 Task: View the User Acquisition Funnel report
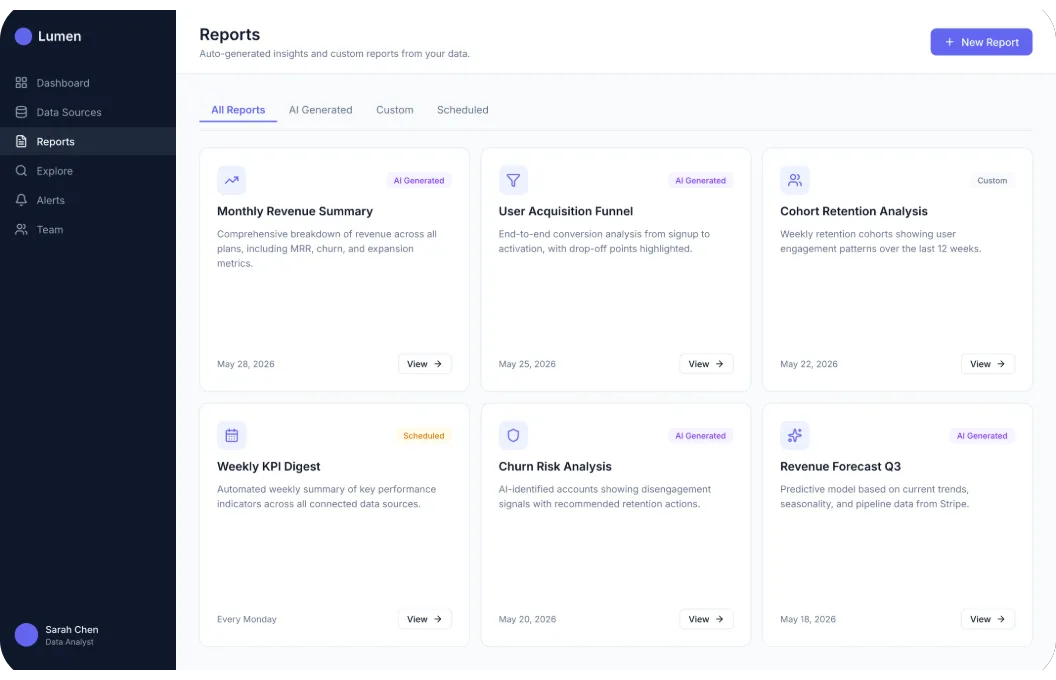pos(706,364)
